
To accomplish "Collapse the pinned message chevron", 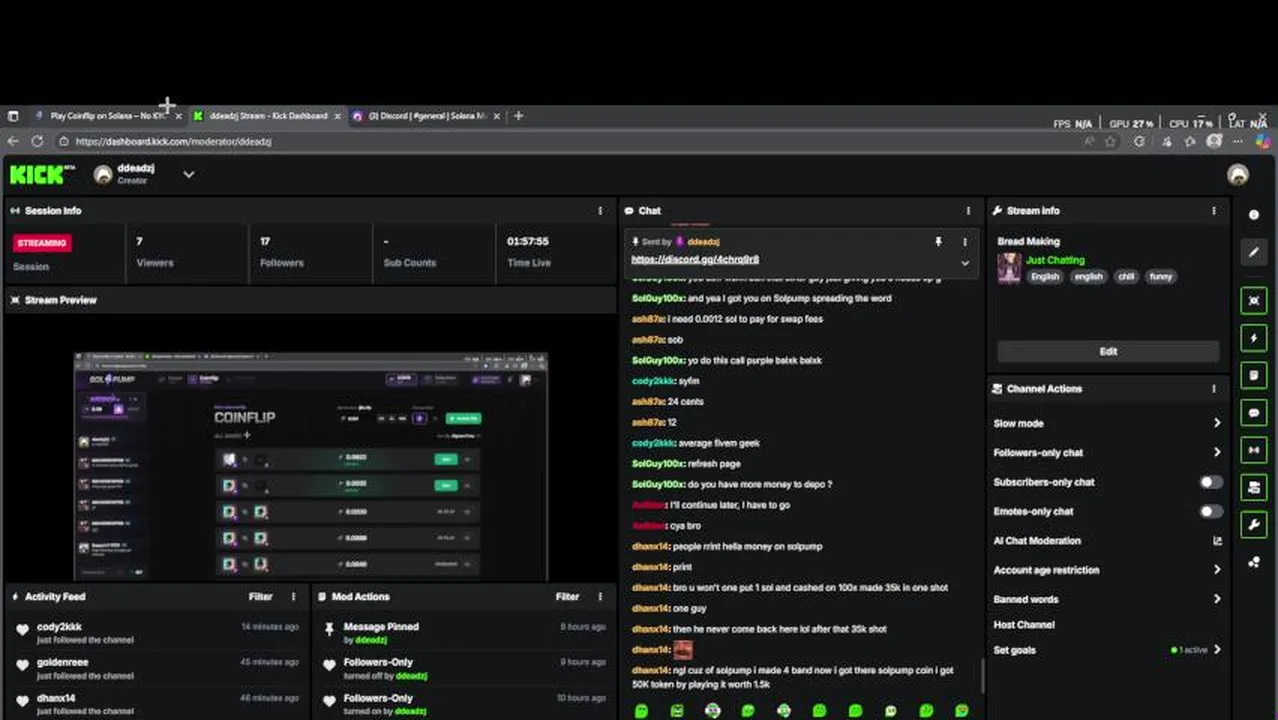I will click(x=965, y=263).
